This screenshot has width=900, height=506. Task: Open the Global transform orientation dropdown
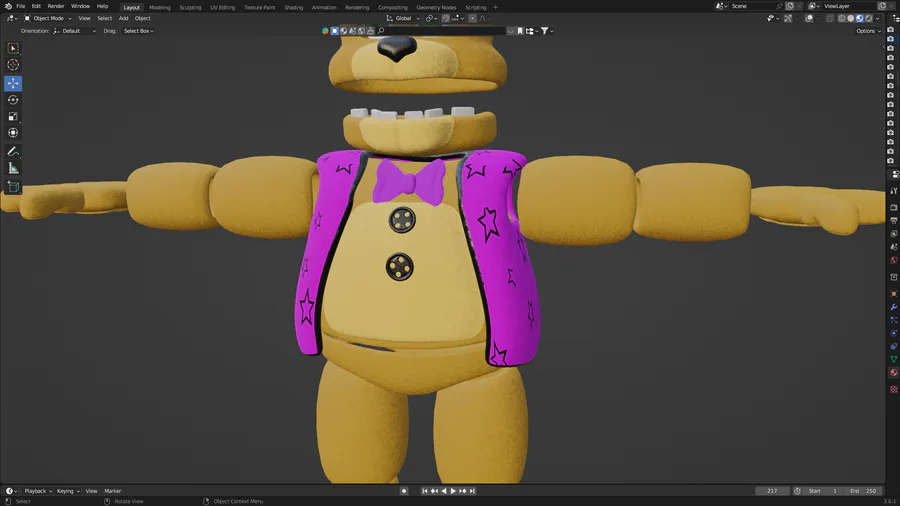403,18
